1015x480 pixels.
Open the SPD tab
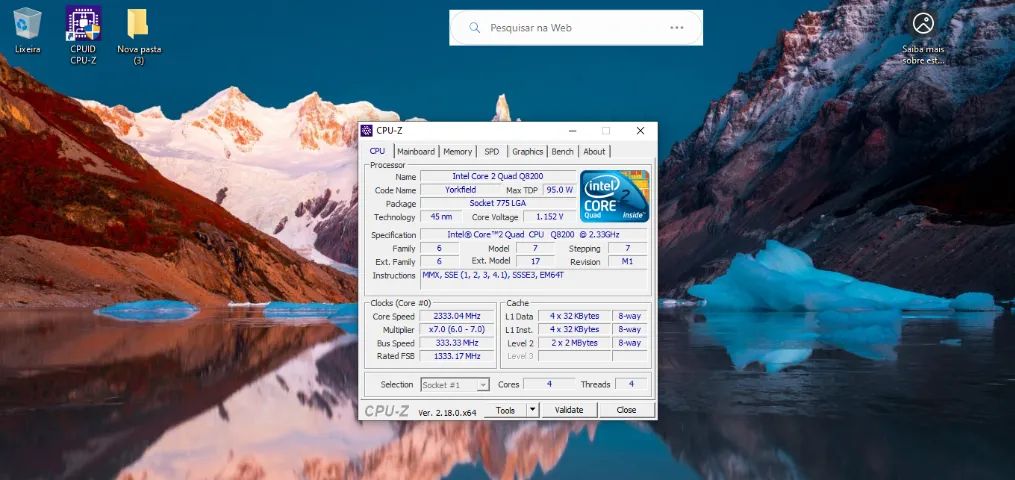point(492,151)
